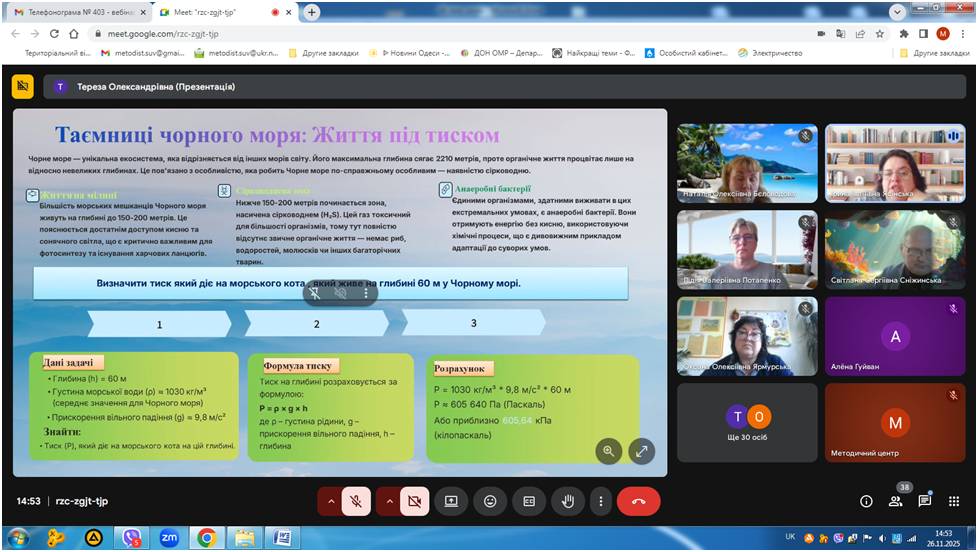Raise hand in the meeting
This screenshot has width=978, height=552.
coord(568,501)
